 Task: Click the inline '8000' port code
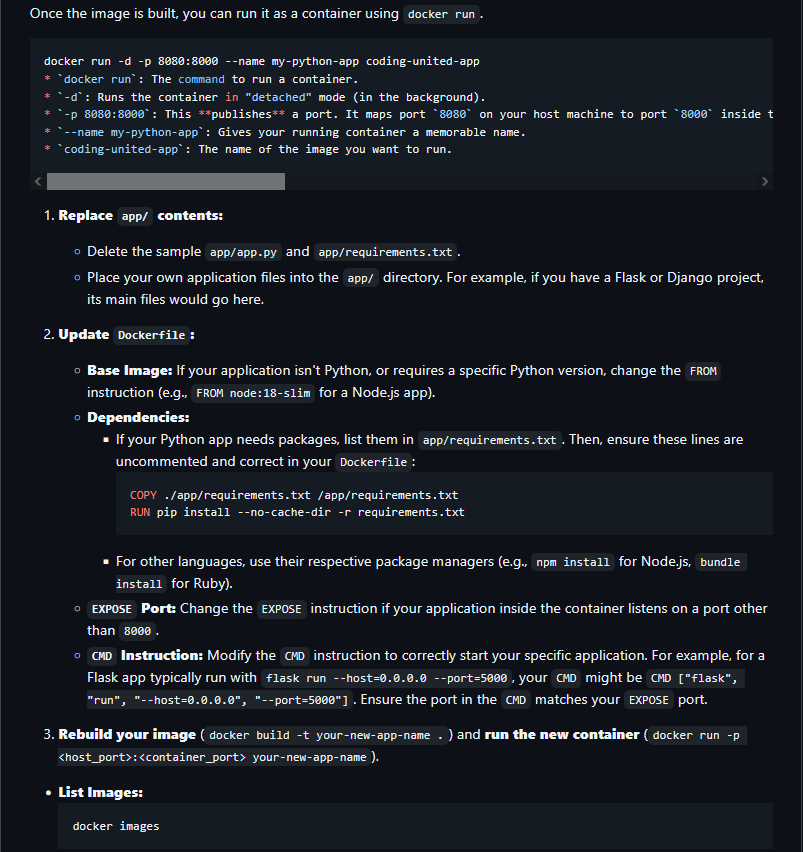(x=137, y=631)
